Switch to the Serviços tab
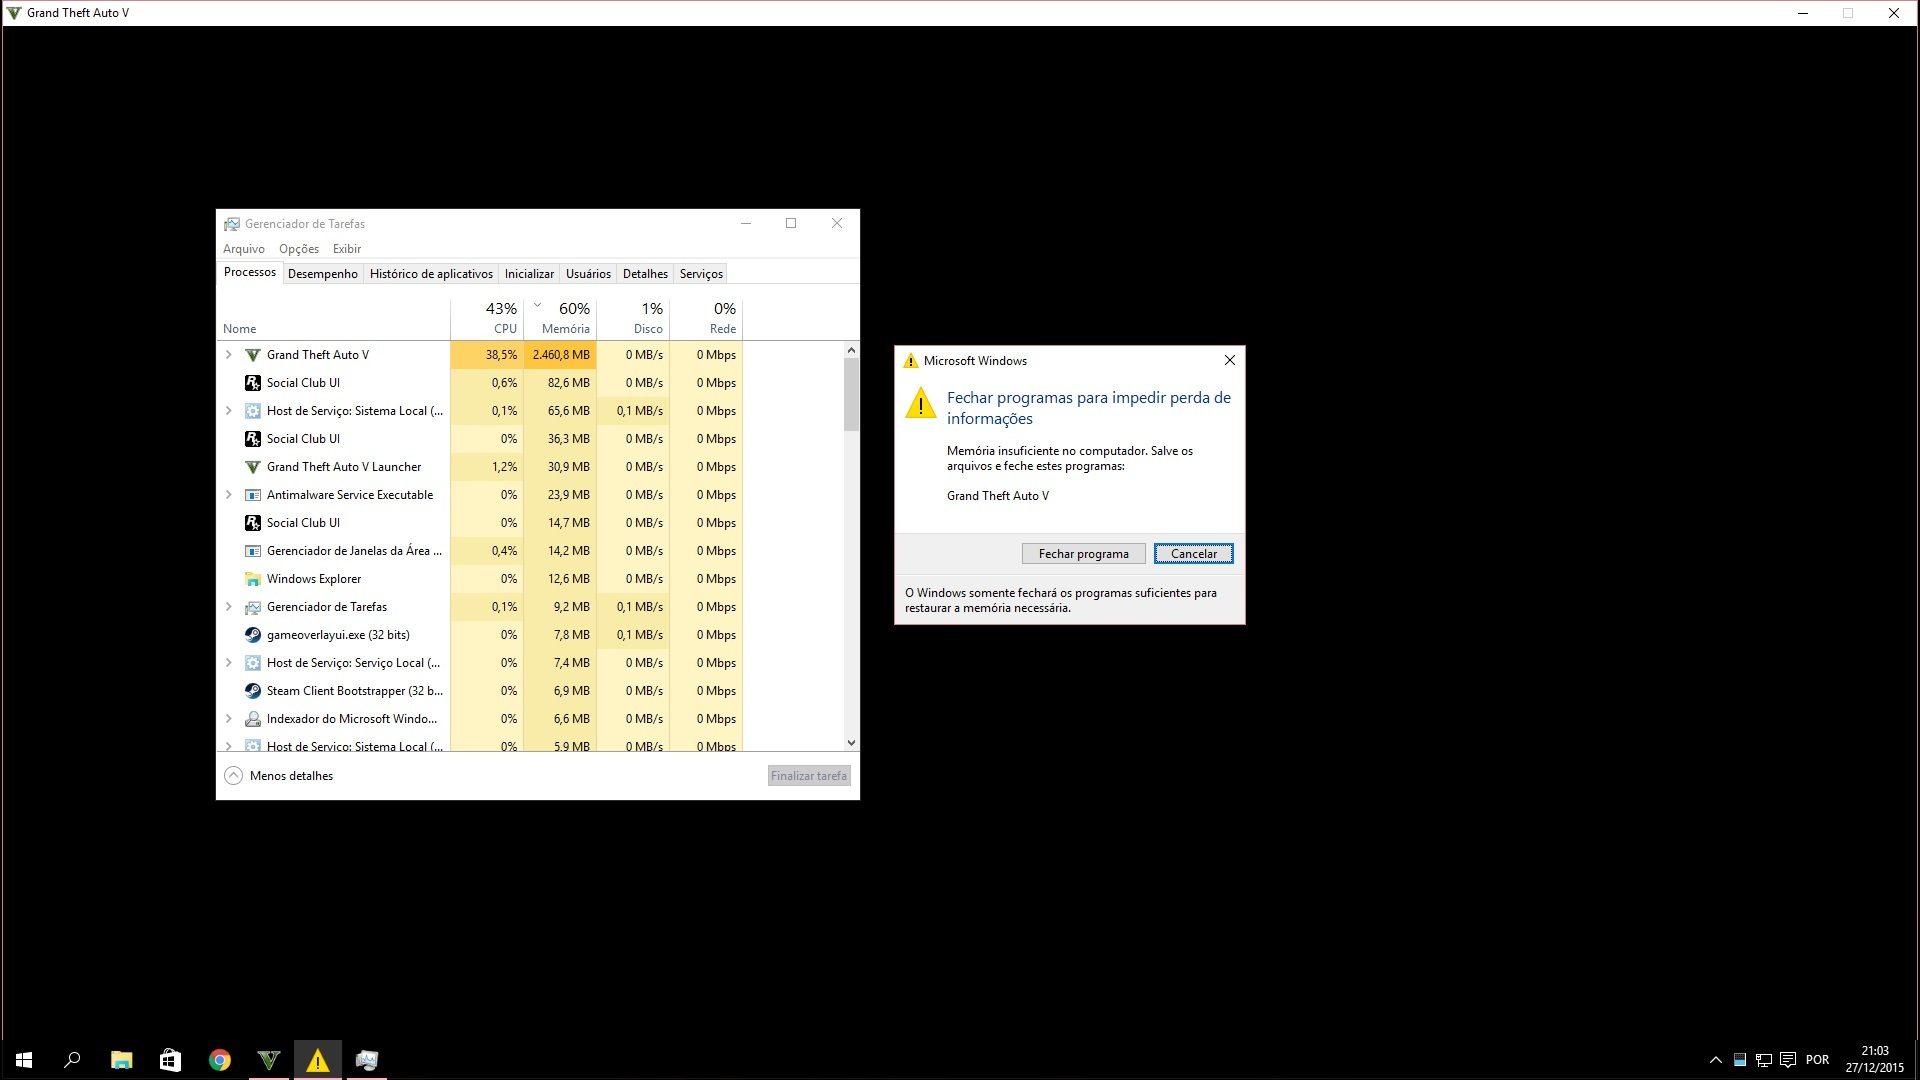Image resolution: width=1920 pixels, height=1080 pixels. (x=701, y=274)
